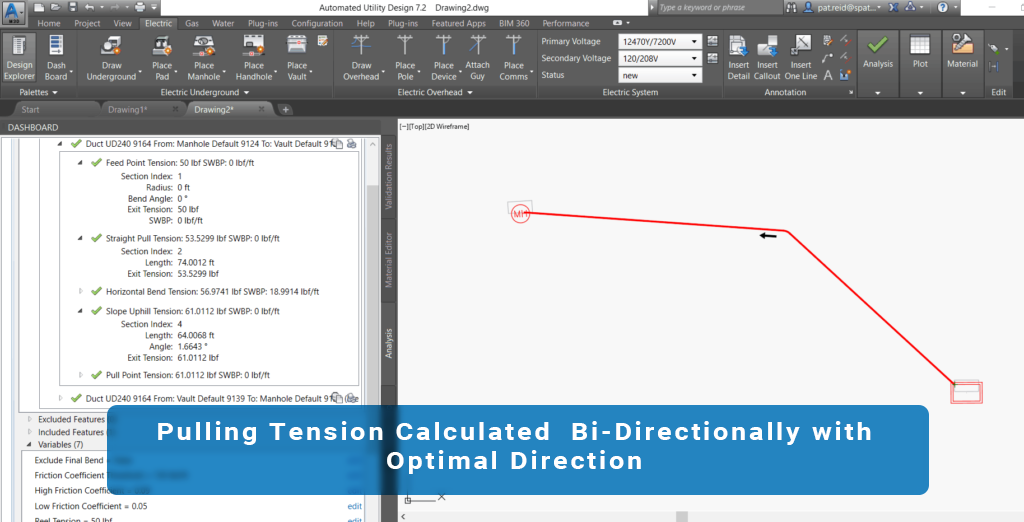1024x522 pixels.
Task: Select the Attach Guy tool
Action: click(x=477, y=58)
